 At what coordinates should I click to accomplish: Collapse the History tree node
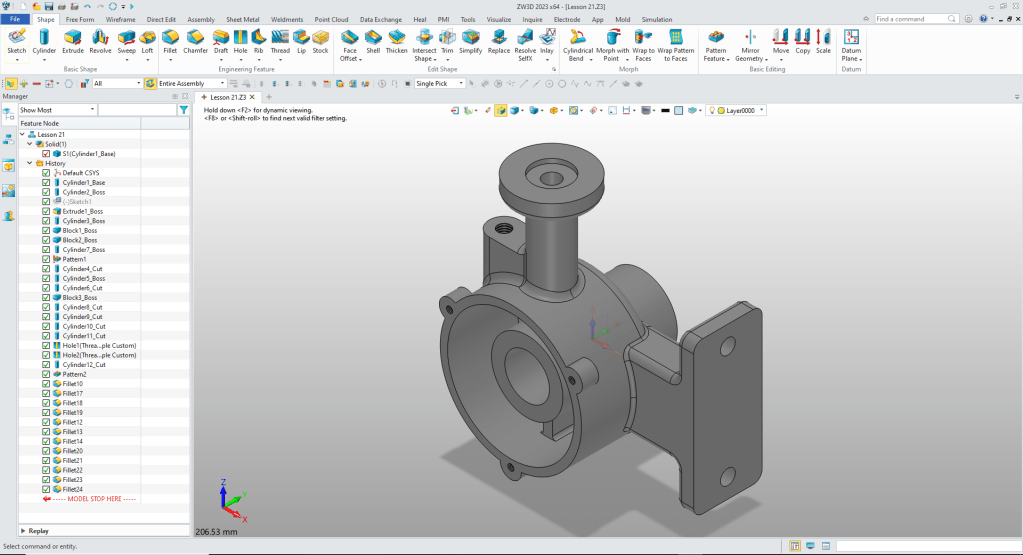pyautogui.click(x=29, y=163)
